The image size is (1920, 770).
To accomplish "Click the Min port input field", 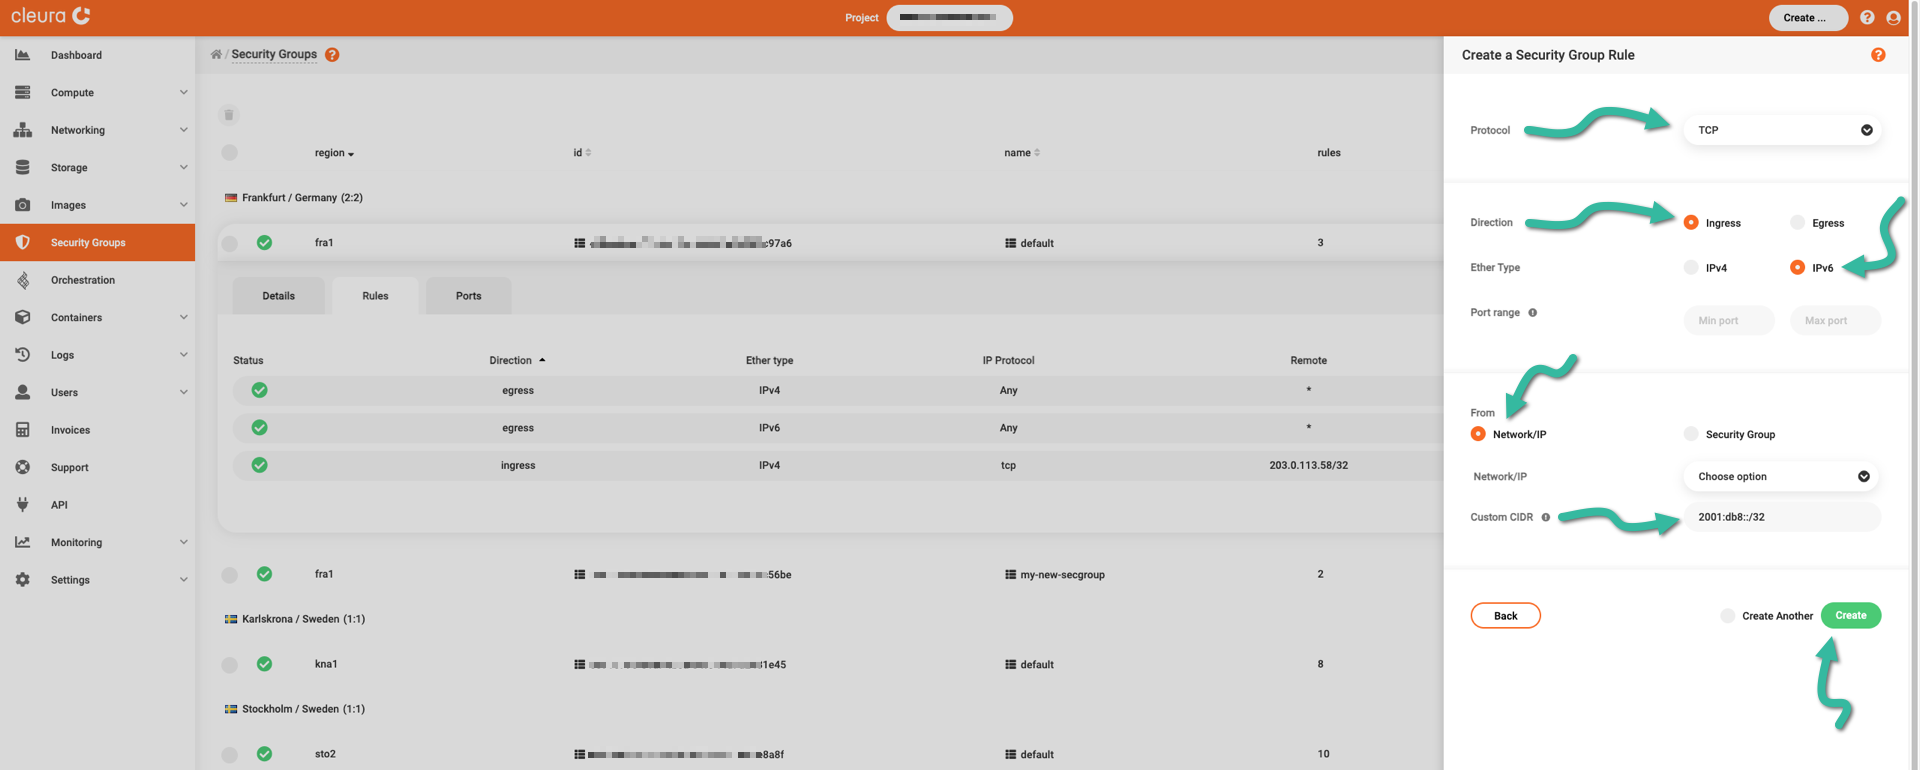I will click(1728, 321).
